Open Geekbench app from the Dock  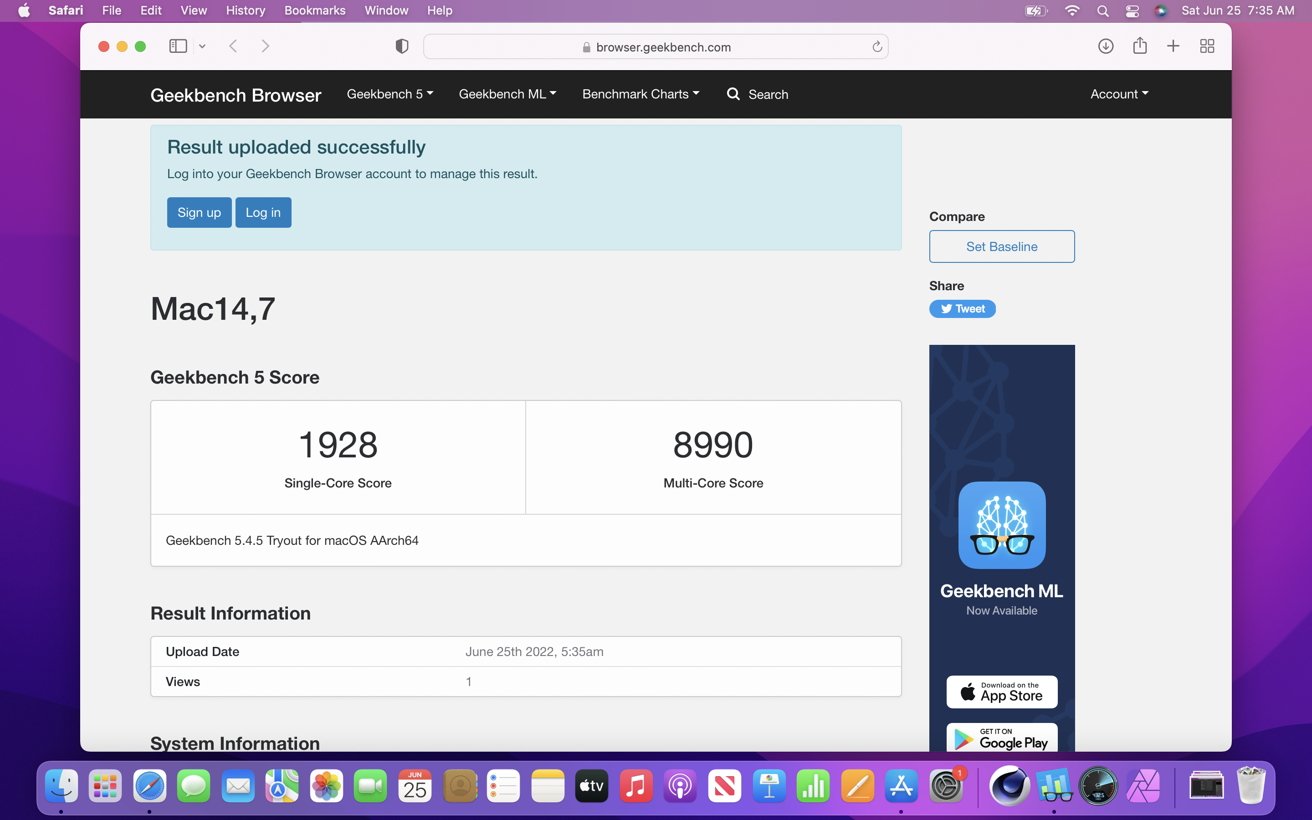click(1054, 786)
